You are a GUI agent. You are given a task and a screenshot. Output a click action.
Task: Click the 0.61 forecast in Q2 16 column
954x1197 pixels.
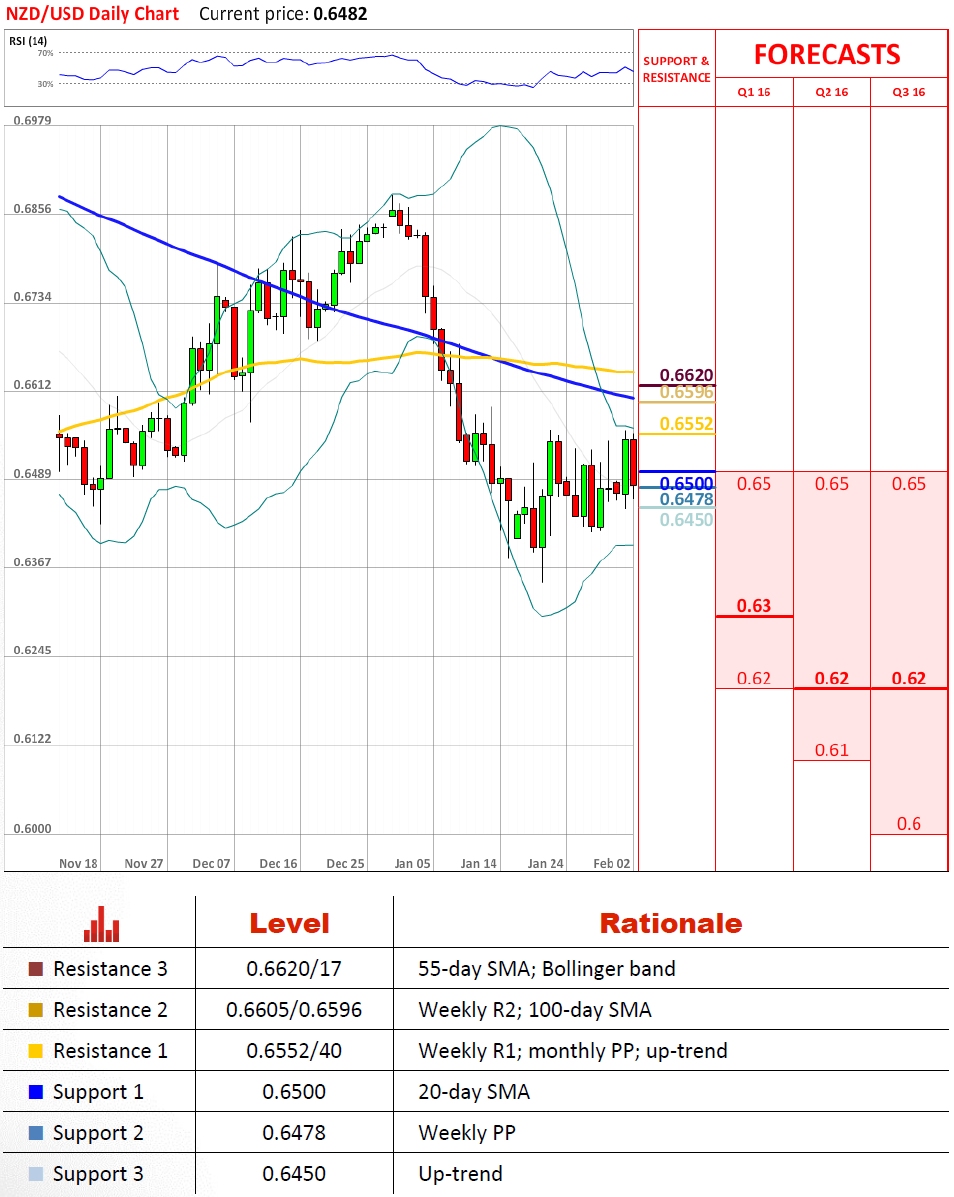click(832, 750)
